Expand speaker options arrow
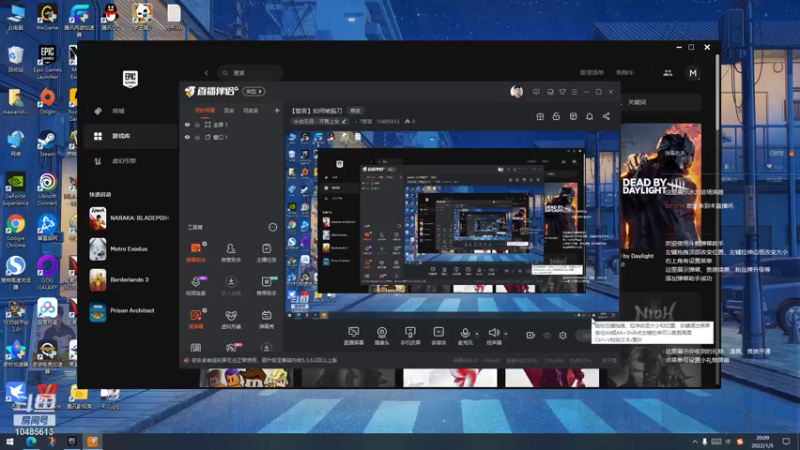Image resolution: width=800 pixels, height=450 pixels. pos(506,334)
